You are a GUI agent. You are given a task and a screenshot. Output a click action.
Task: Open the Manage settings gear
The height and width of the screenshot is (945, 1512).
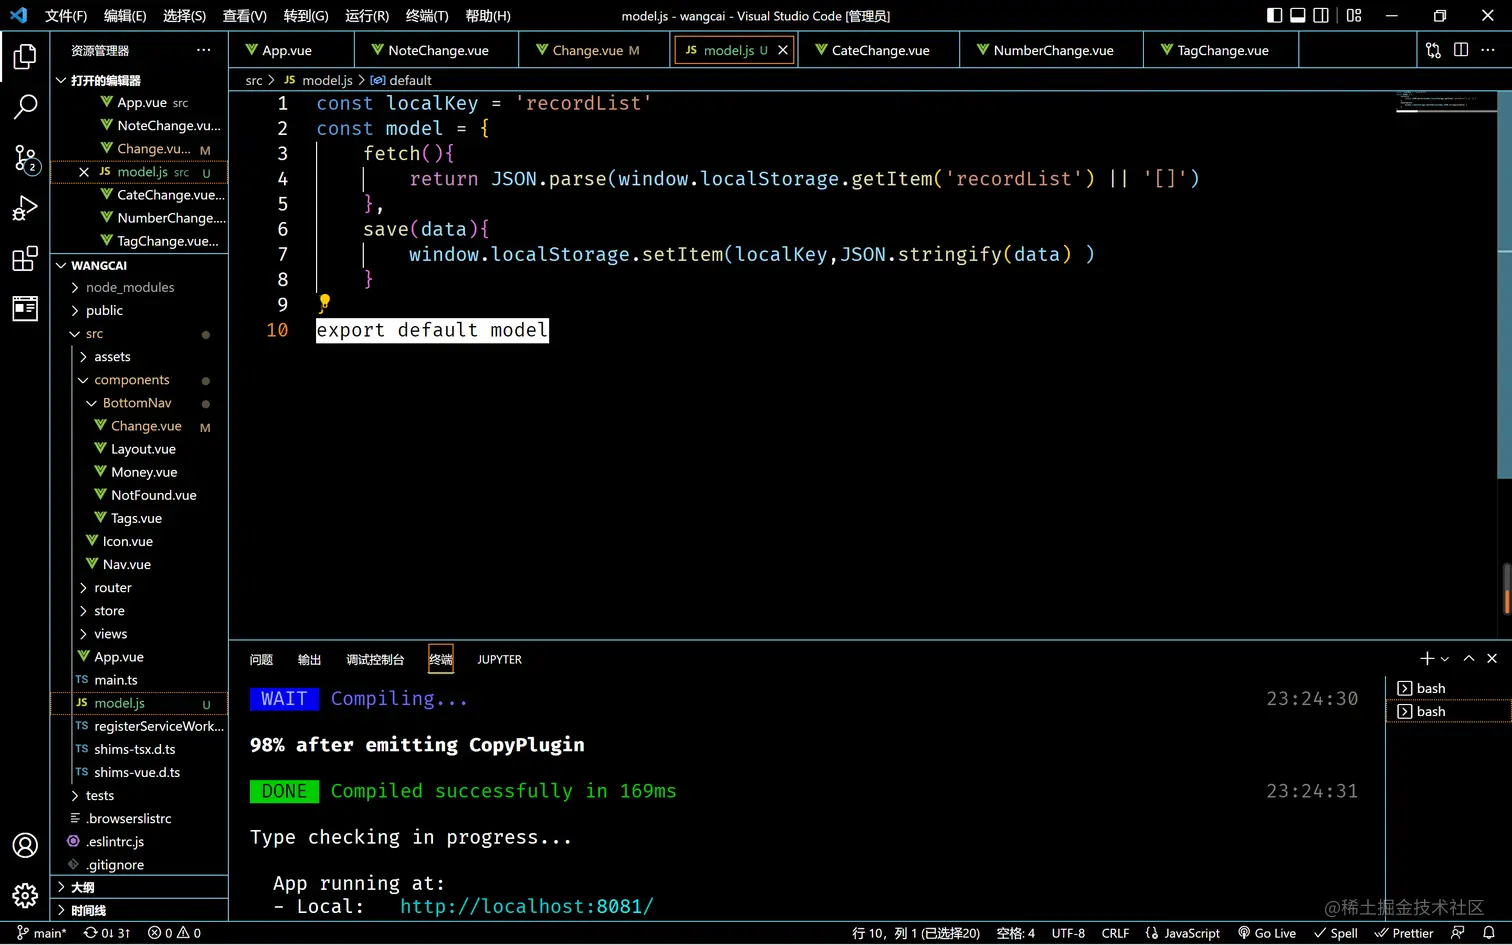tap(25, 894)
